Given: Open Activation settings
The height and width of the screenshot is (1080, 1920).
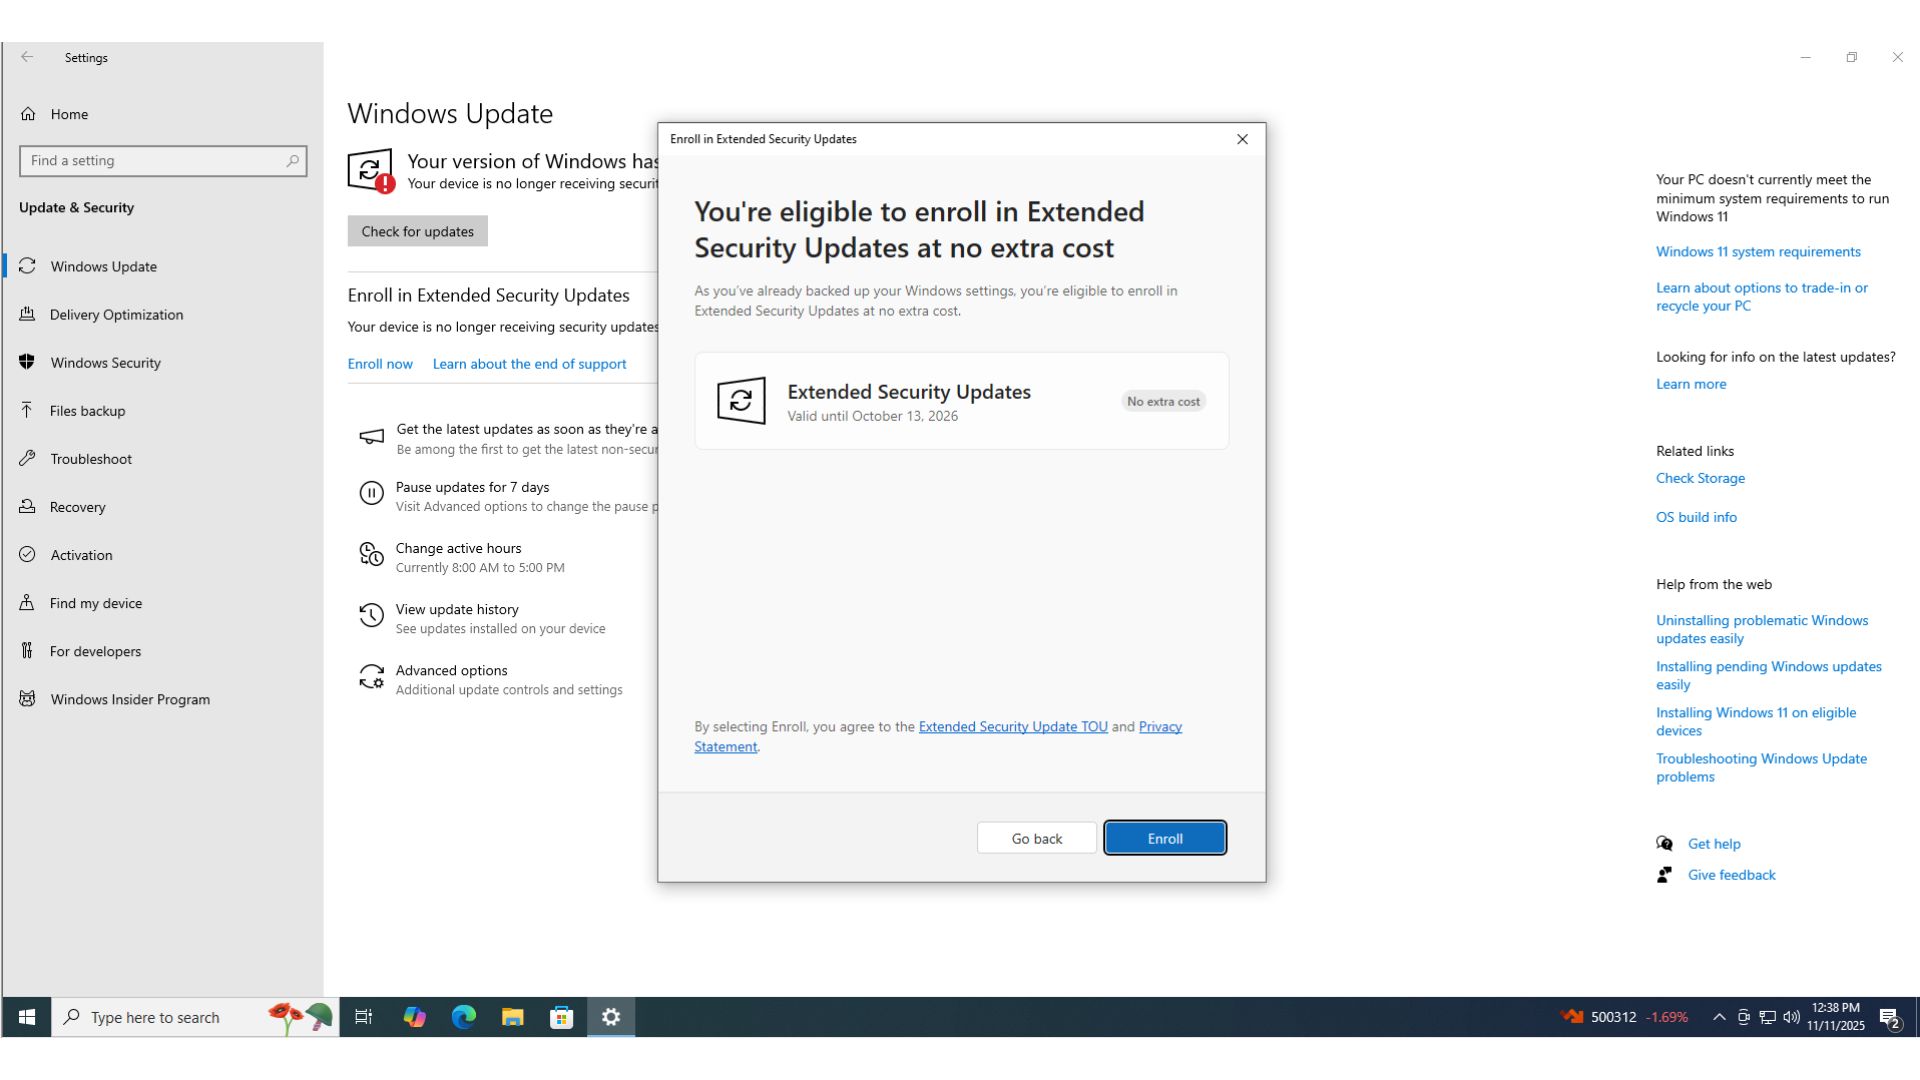Looking at the screenshot, I should coord(80,554).
